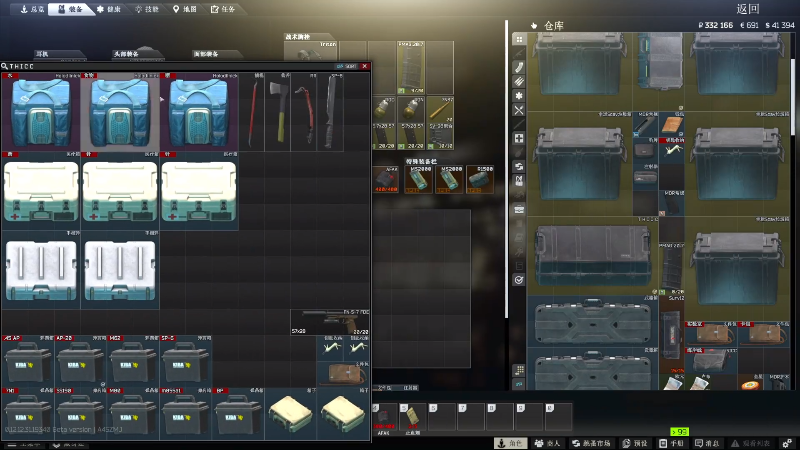Click the dollar balance $ 41 394
This screenshot has height=450, width=800.
780,25
